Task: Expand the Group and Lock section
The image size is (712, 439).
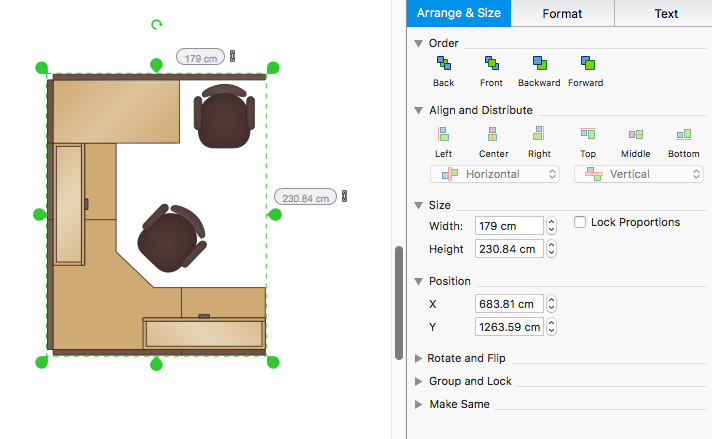Action: pos(418,381)
